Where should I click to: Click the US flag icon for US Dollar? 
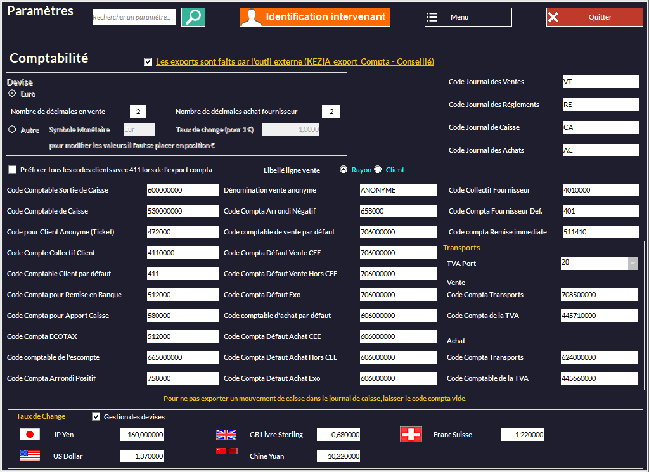29,455
